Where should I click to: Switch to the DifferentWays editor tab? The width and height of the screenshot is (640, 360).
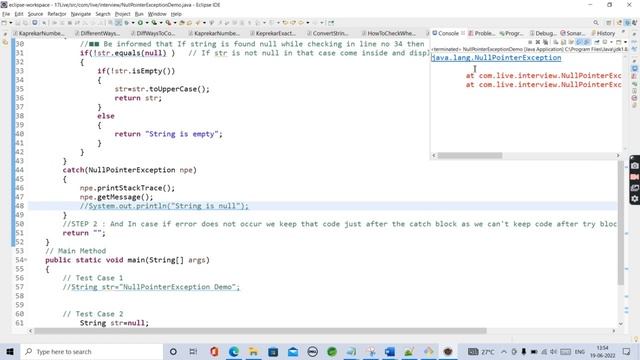[98, 33]
